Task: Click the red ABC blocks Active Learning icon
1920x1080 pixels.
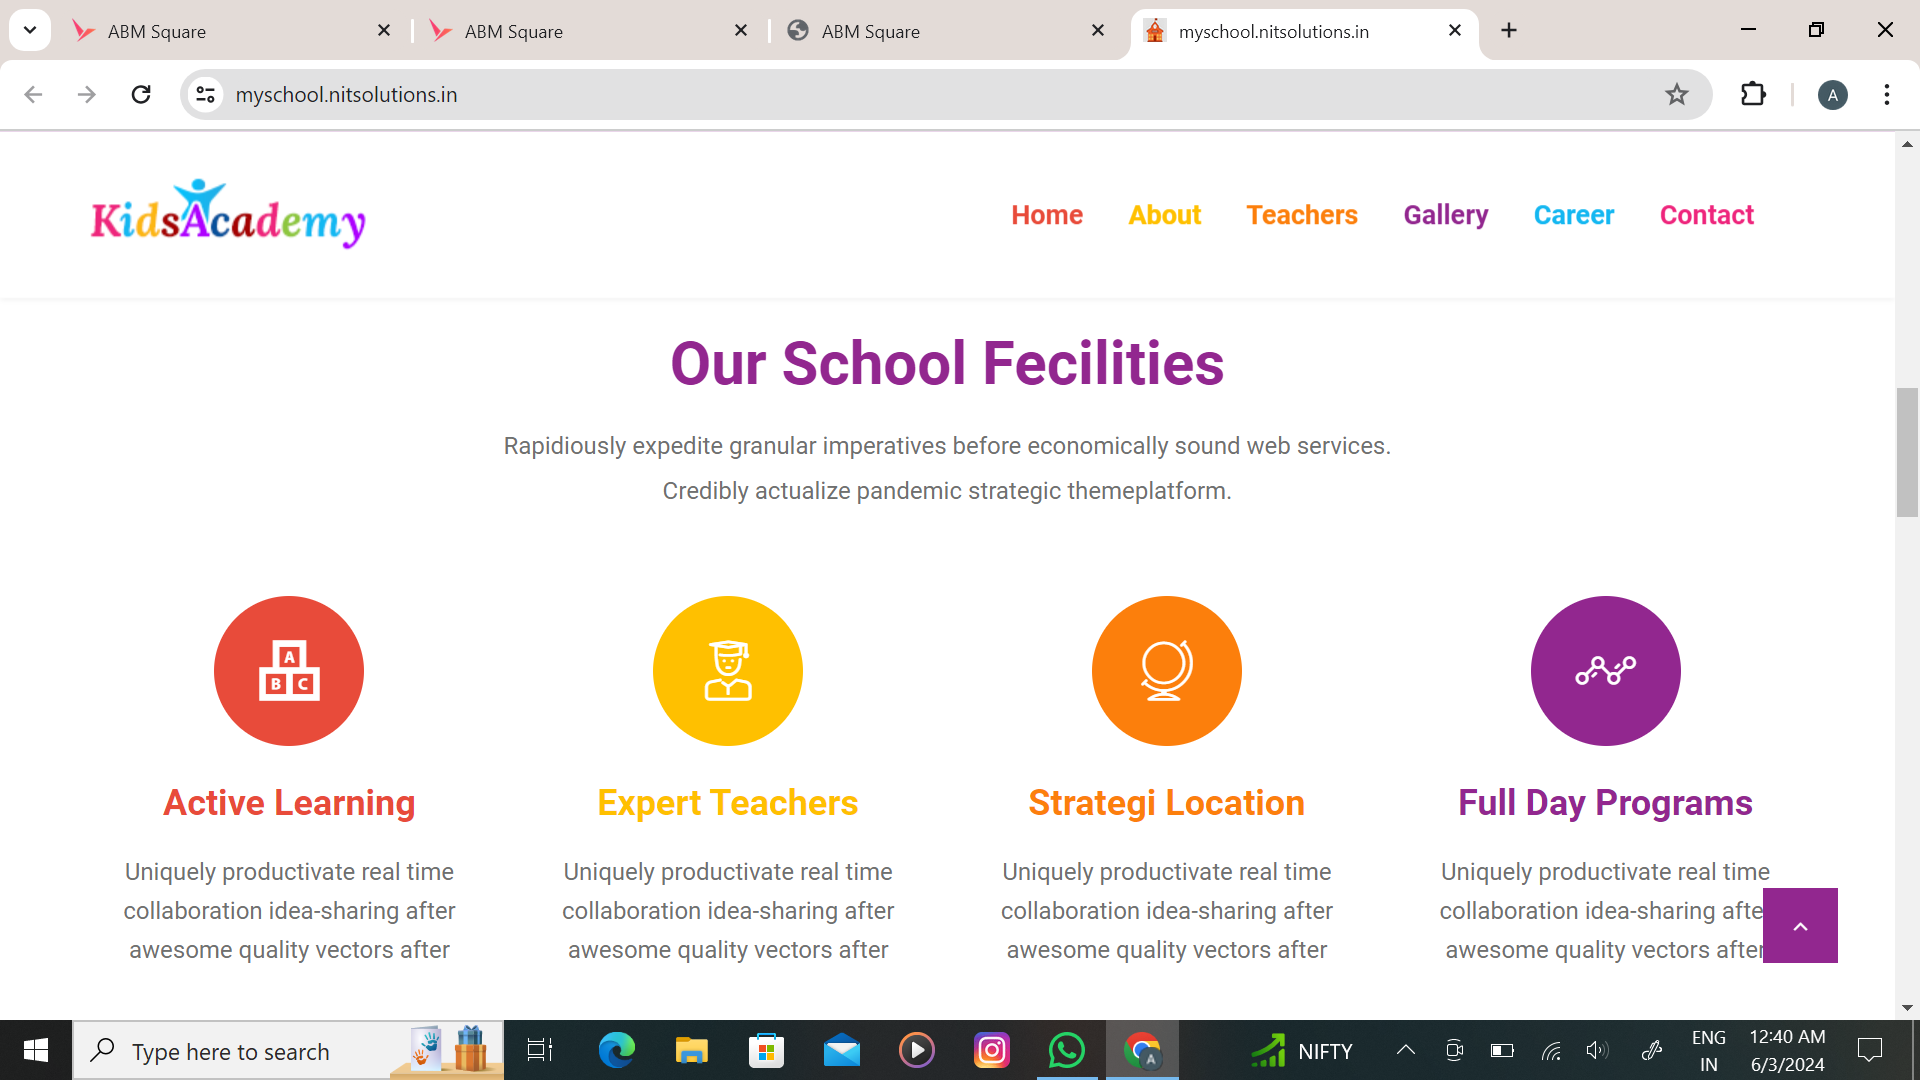Action: 289,671
